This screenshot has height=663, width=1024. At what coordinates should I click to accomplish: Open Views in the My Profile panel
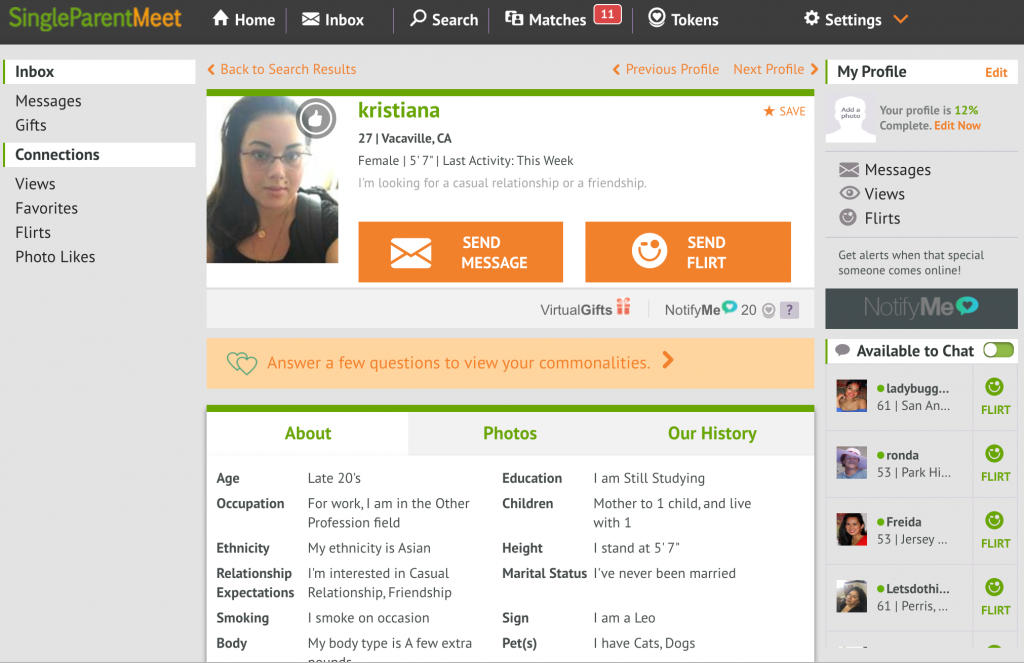pos(872,194)
